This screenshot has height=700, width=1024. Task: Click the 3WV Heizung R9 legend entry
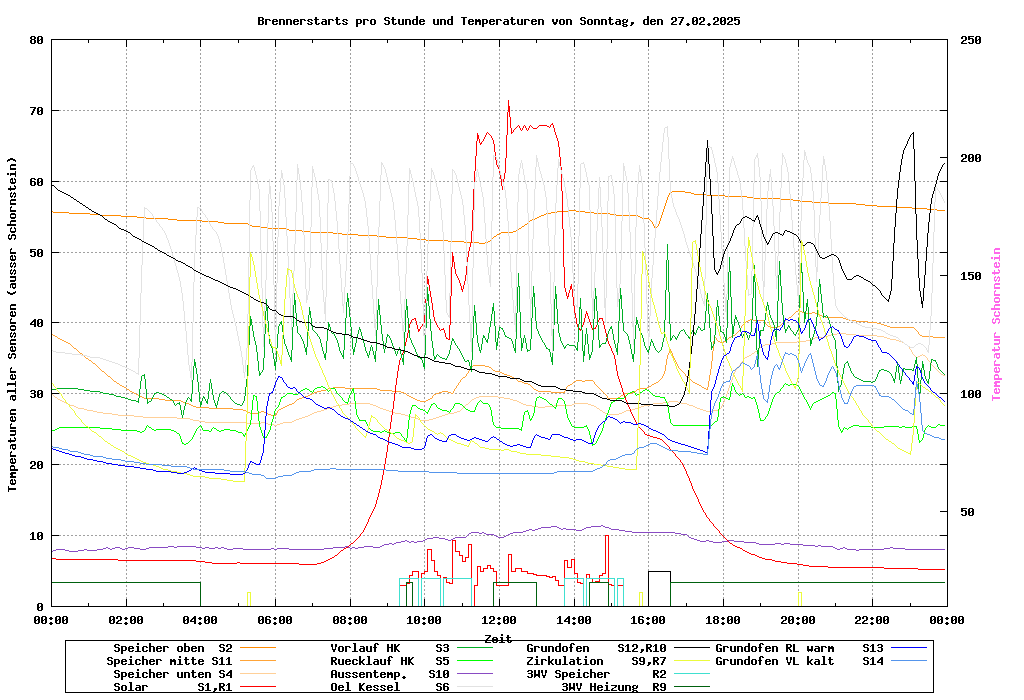[x=614, y=687]
